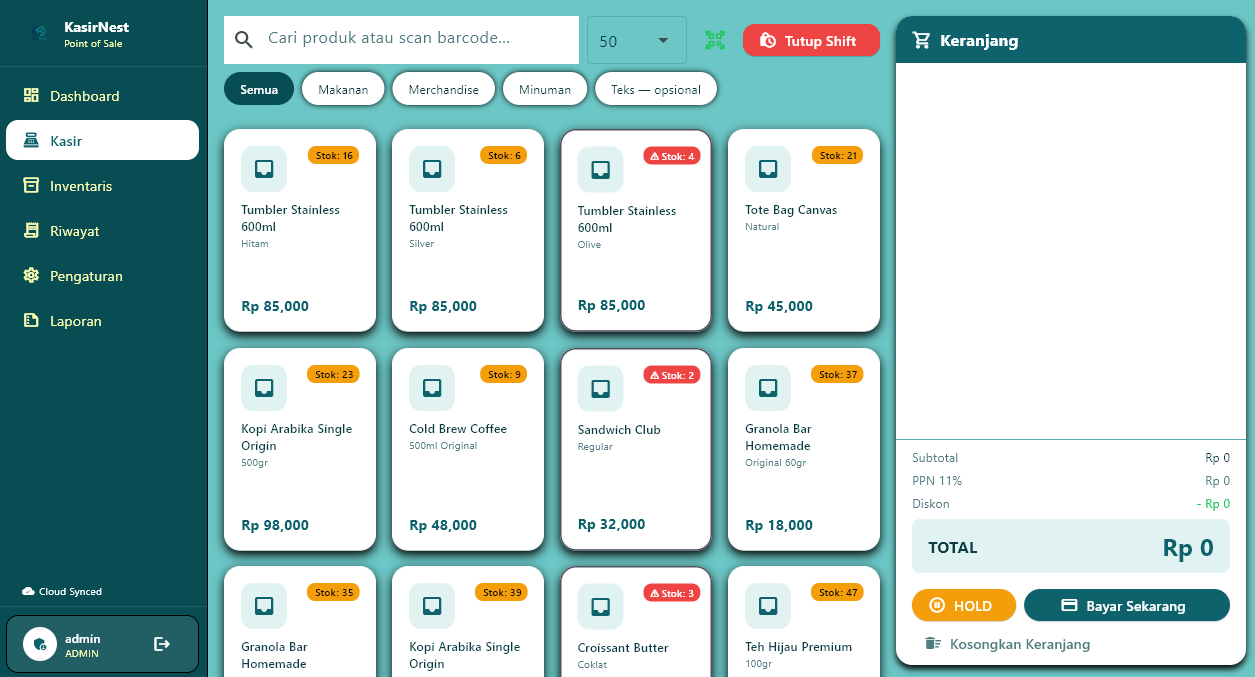Click the Cloud Synced status icon
Image resolution: width=1255 pixels, height=677 pixels.
(28, 592)
